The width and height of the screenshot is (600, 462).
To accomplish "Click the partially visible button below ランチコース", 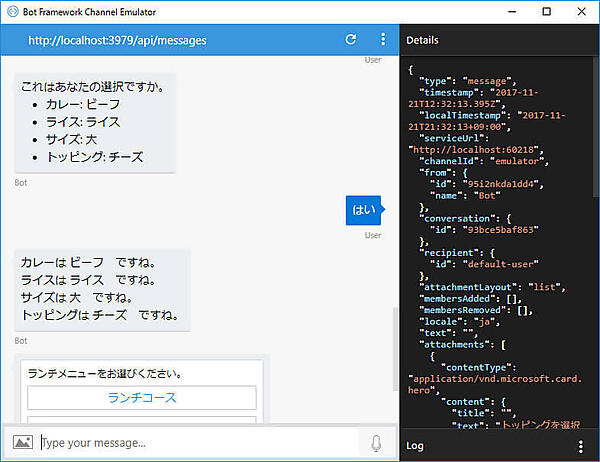I will (141, 420).
